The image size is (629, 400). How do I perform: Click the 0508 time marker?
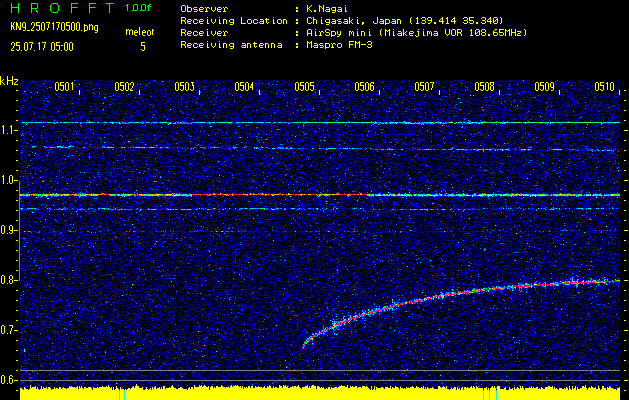(484, 87)
